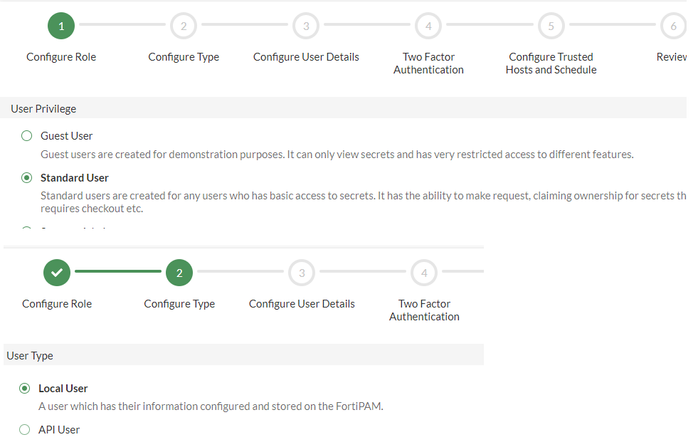Click the lower Configure User Details label

click(x=301, y=304)
